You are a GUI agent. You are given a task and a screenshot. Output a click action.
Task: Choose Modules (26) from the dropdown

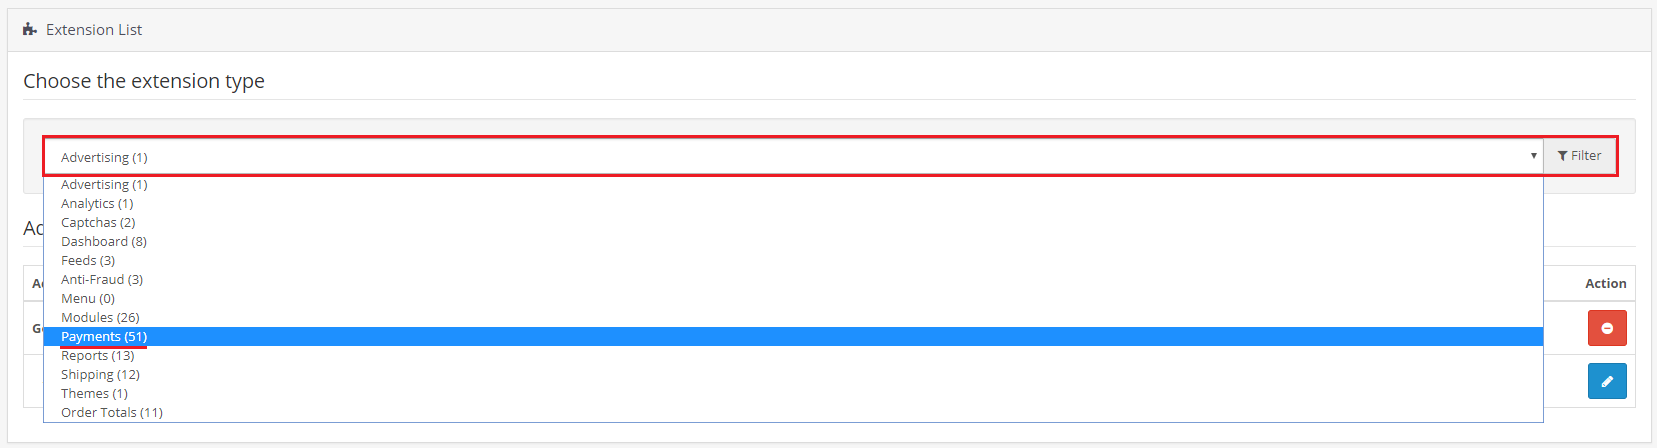[100, 318]
